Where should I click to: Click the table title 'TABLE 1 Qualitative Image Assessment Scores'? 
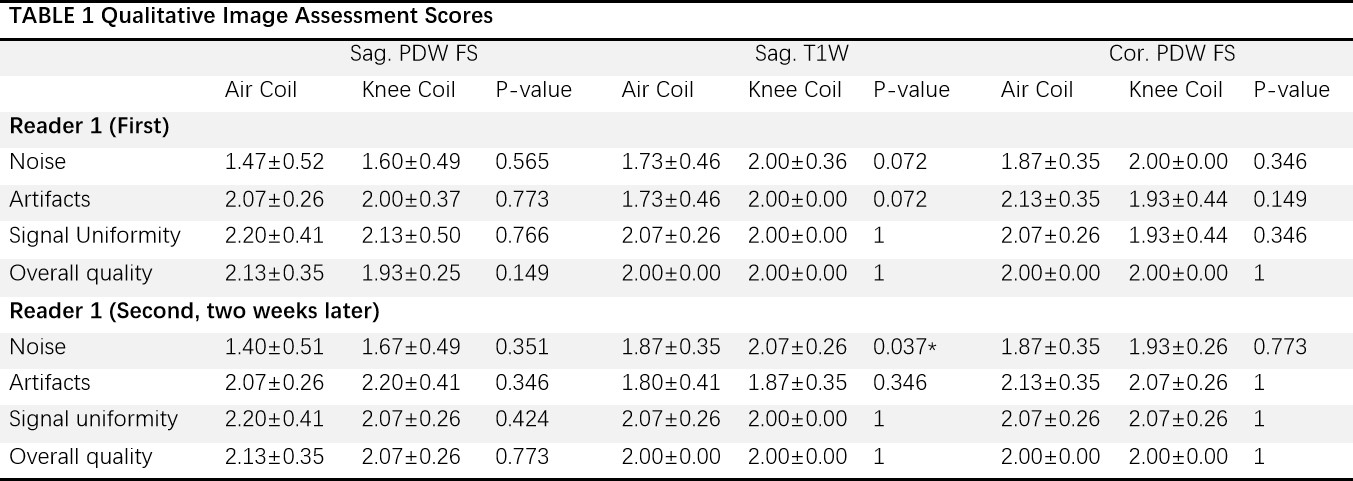pos(251,16)
